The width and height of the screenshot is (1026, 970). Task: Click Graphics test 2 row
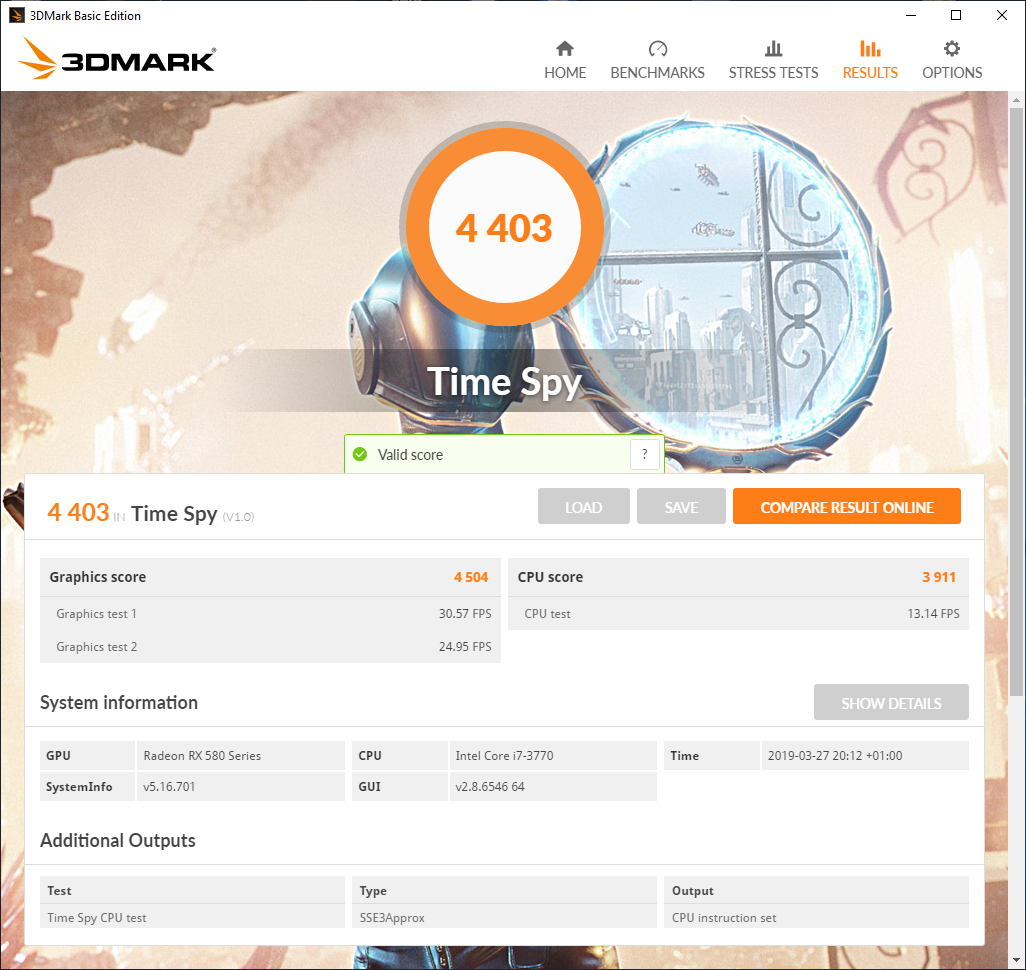pos(270,647)
